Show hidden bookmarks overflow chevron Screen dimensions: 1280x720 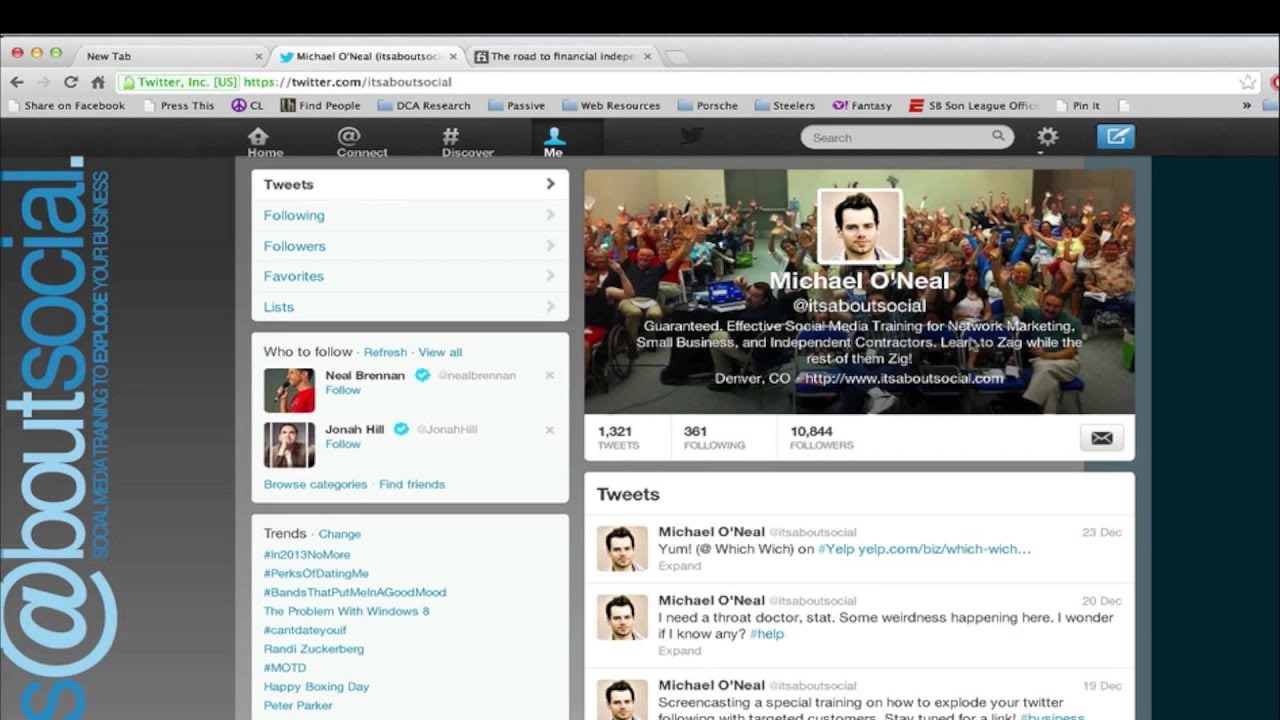(x=1246, y=105)
